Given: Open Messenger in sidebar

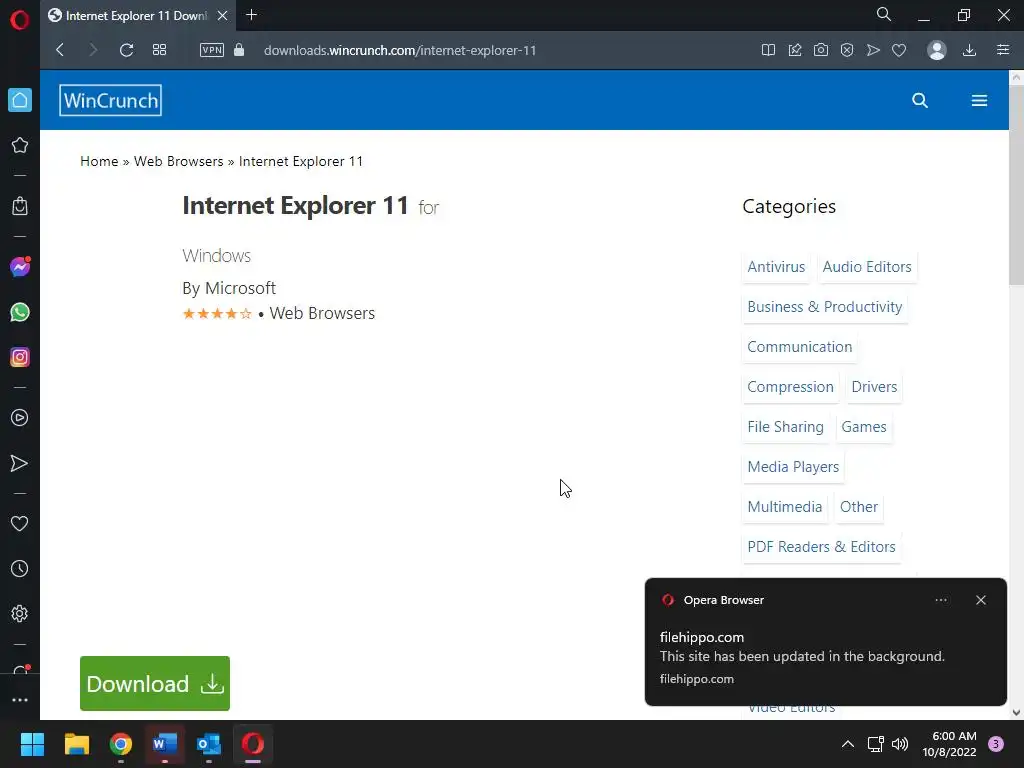Looking at the screenshot, I should tap(20, 266).
